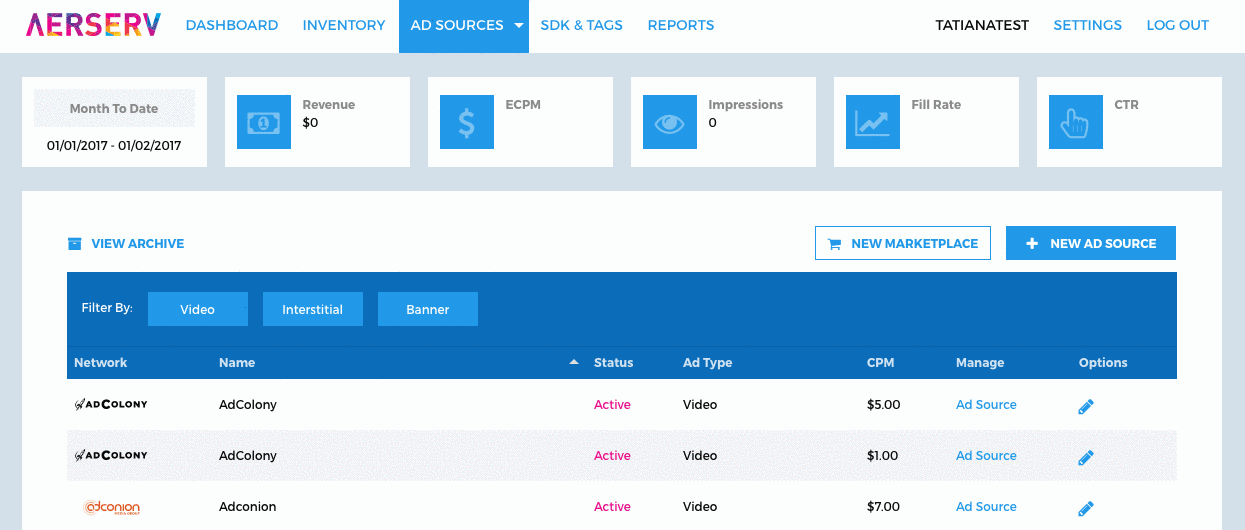Toggle the Banner filter
The width and height of the screenshot is (1245, 530).
pyautogui.click(x=427, y=309)
